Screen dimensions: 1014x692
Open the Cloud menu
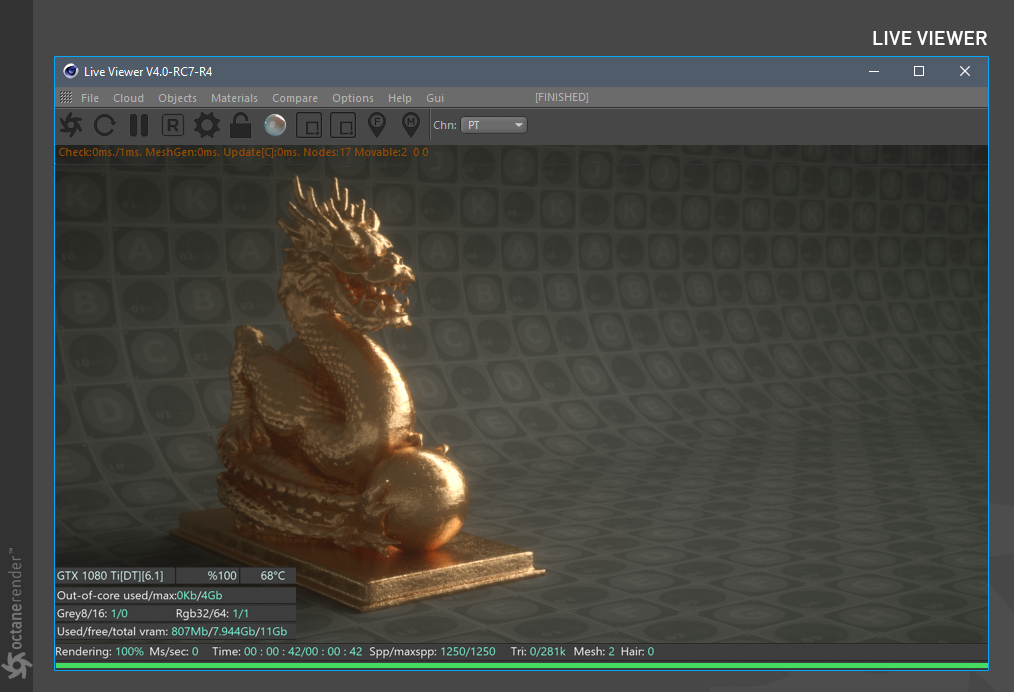128,98
